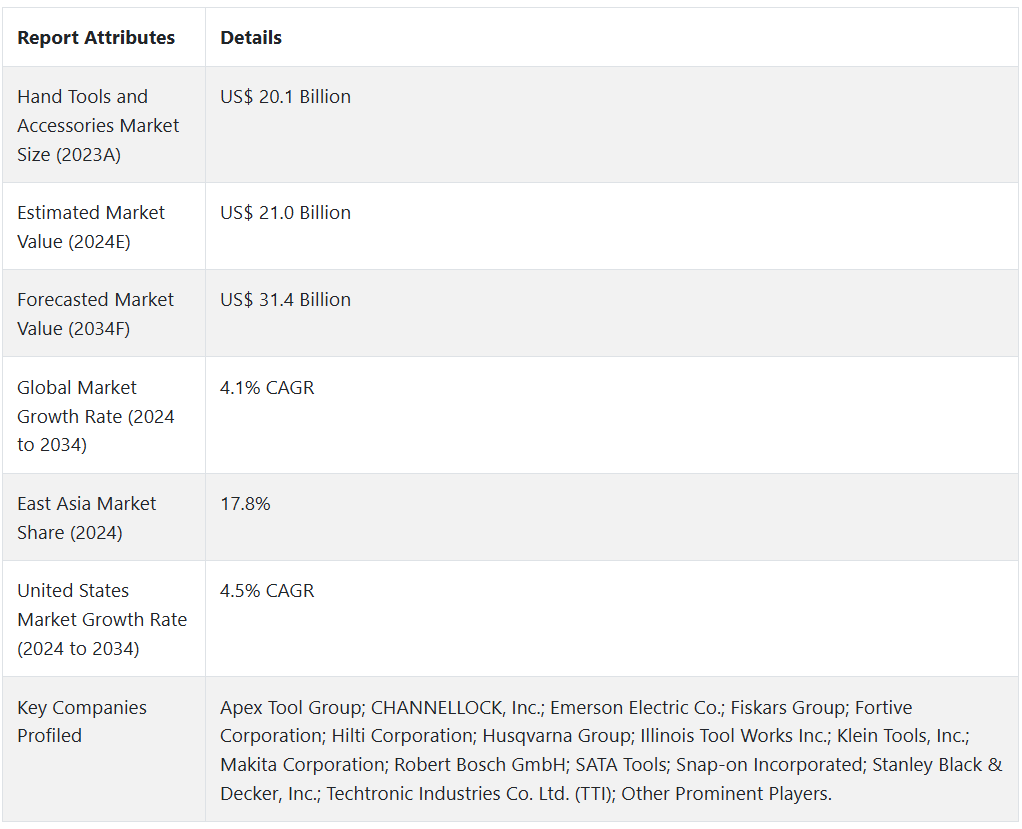Select the East Asia Market Share label
Viewport: 1022px width, 829px height.
[87, 518]
